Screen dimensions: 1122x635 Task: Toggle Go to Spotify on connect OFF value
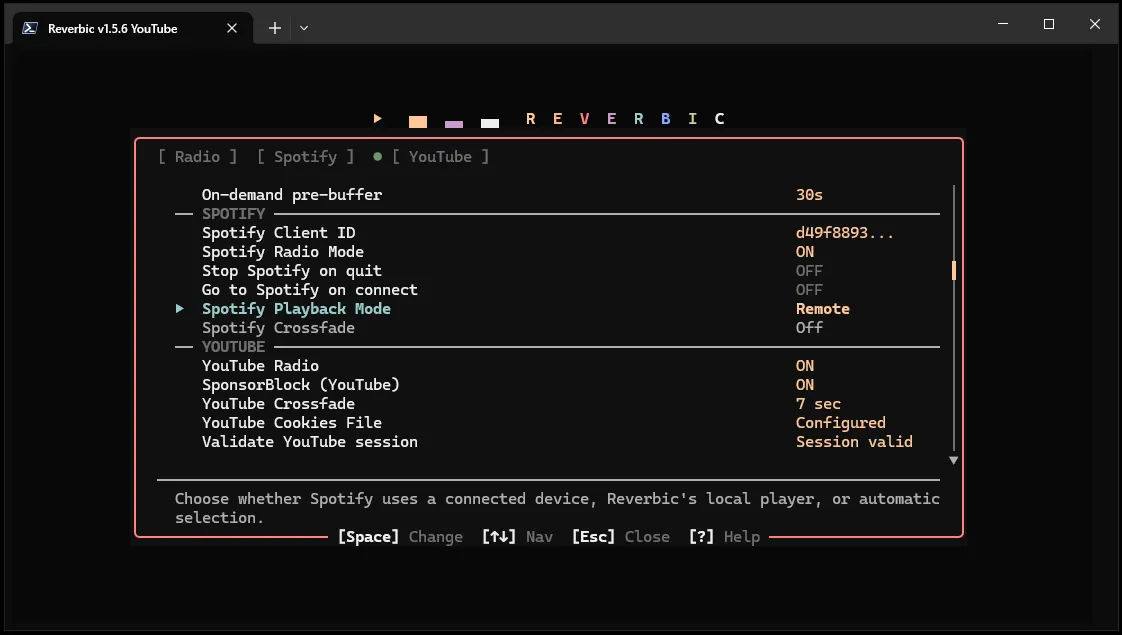coord(809,290)
